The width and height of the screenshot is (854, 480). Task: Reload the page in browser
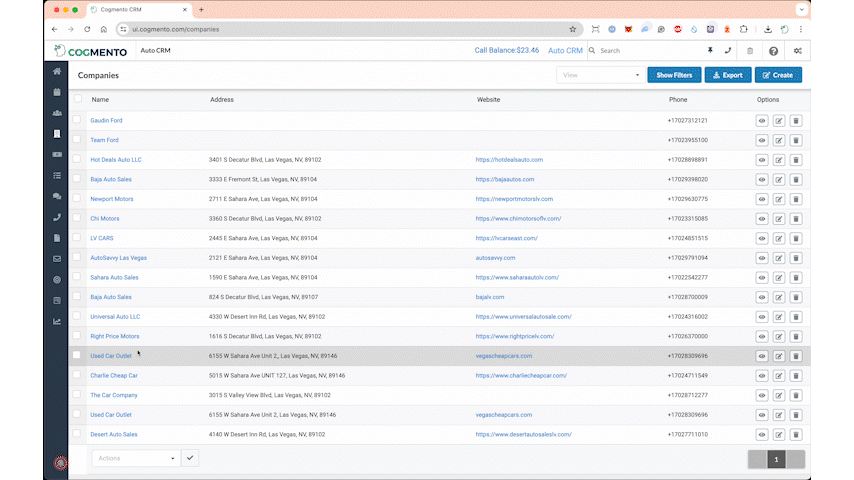coord(87,29)
